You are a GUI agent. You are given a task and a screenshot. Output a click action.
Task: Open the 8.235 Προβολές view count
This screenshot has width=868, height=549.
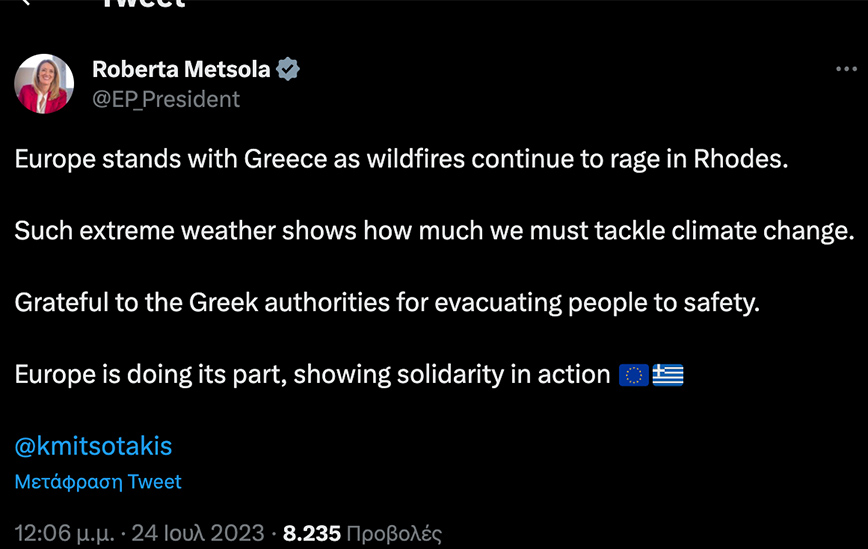pyautogui.click(x=362, y=533)
